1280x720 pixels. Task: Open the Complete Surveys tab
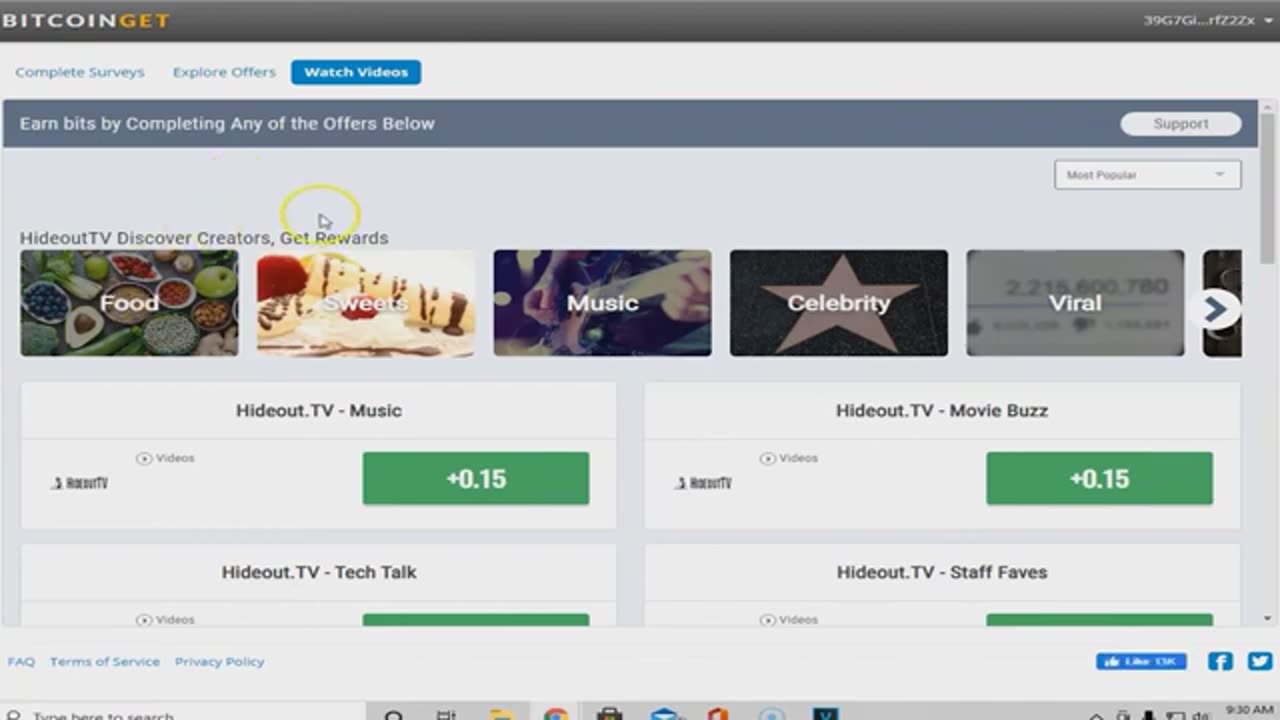coord(80,72)
